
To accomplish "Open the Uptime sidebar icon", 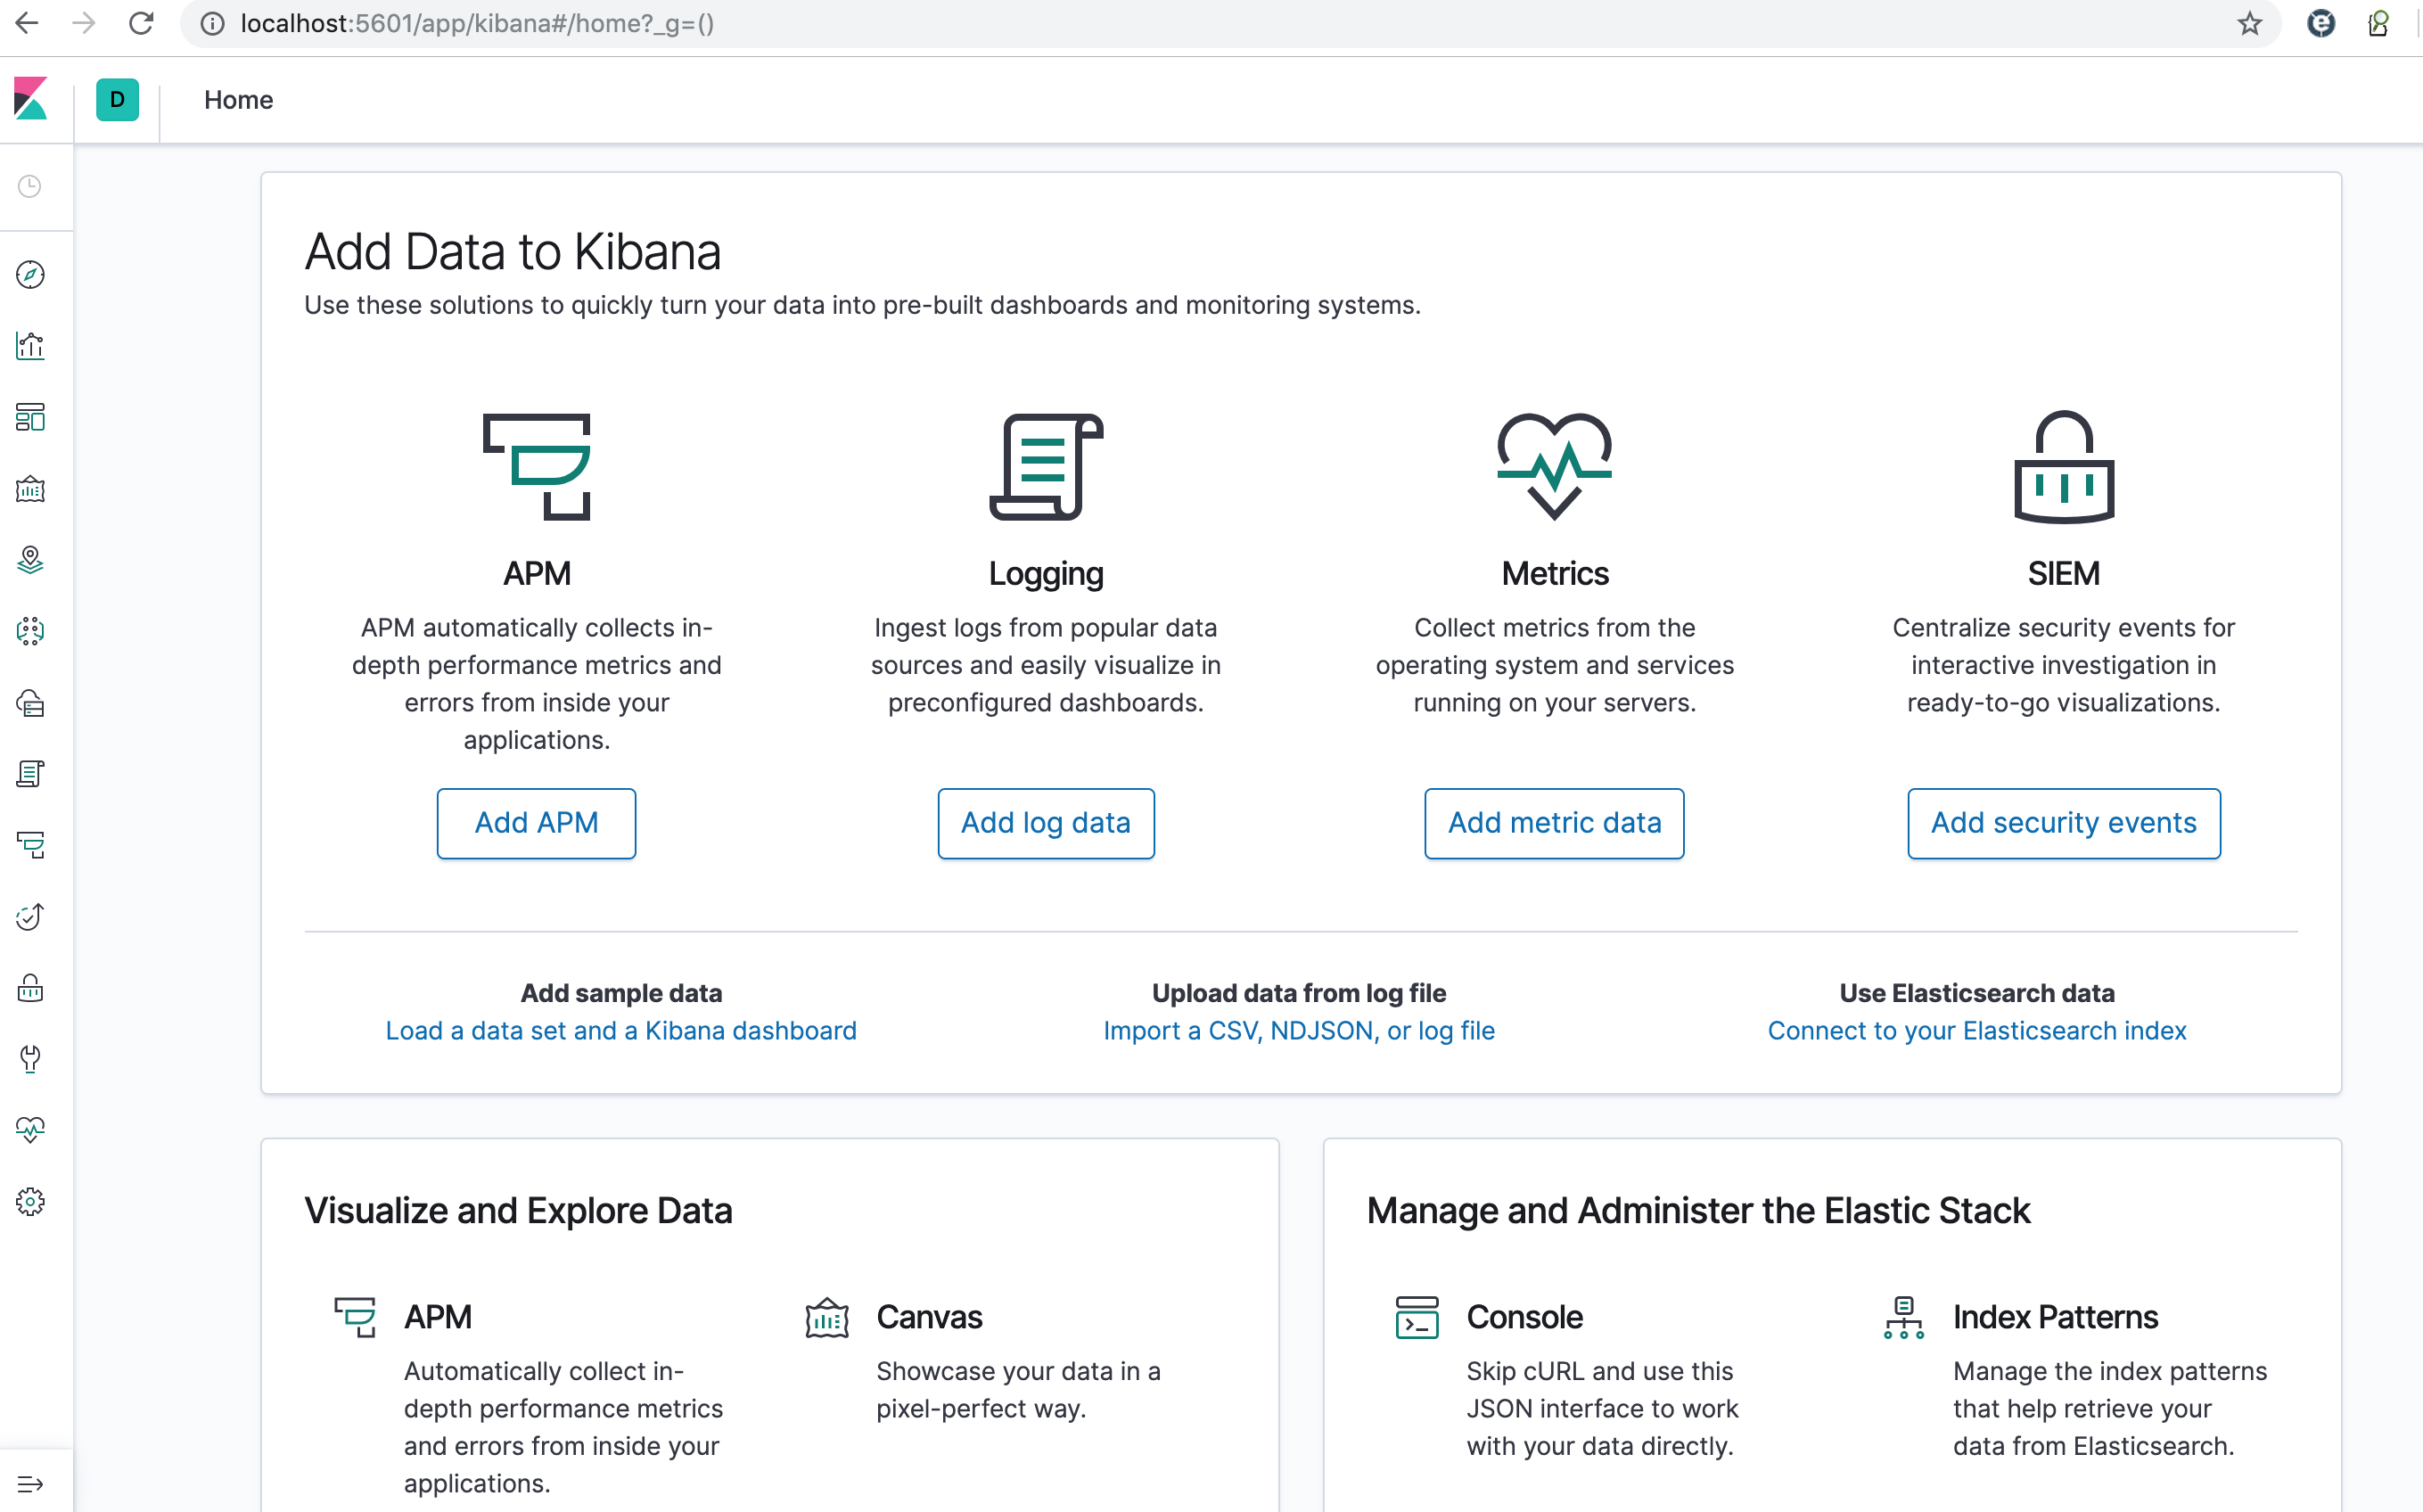I will pos(30,917).
